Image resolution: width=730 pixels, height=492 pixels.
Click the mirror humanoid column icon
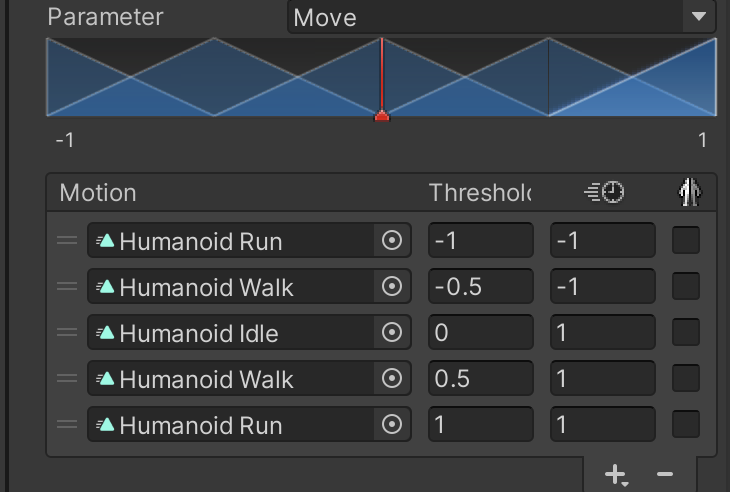pyautogui.click(x=686, y=193)
